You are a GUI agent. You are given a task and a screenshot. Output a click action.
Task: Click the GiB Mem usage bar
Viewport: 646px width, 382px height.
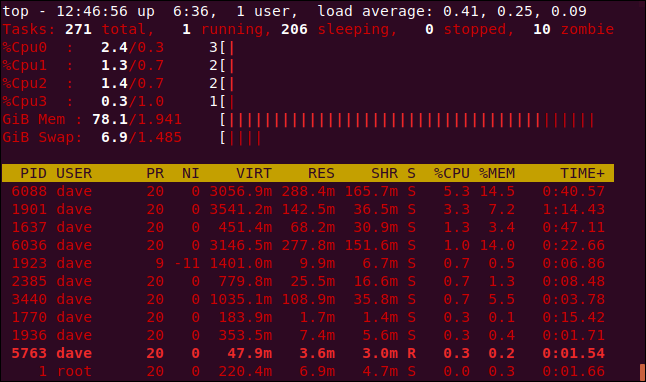pyautogui.click(x=408, y=120)
